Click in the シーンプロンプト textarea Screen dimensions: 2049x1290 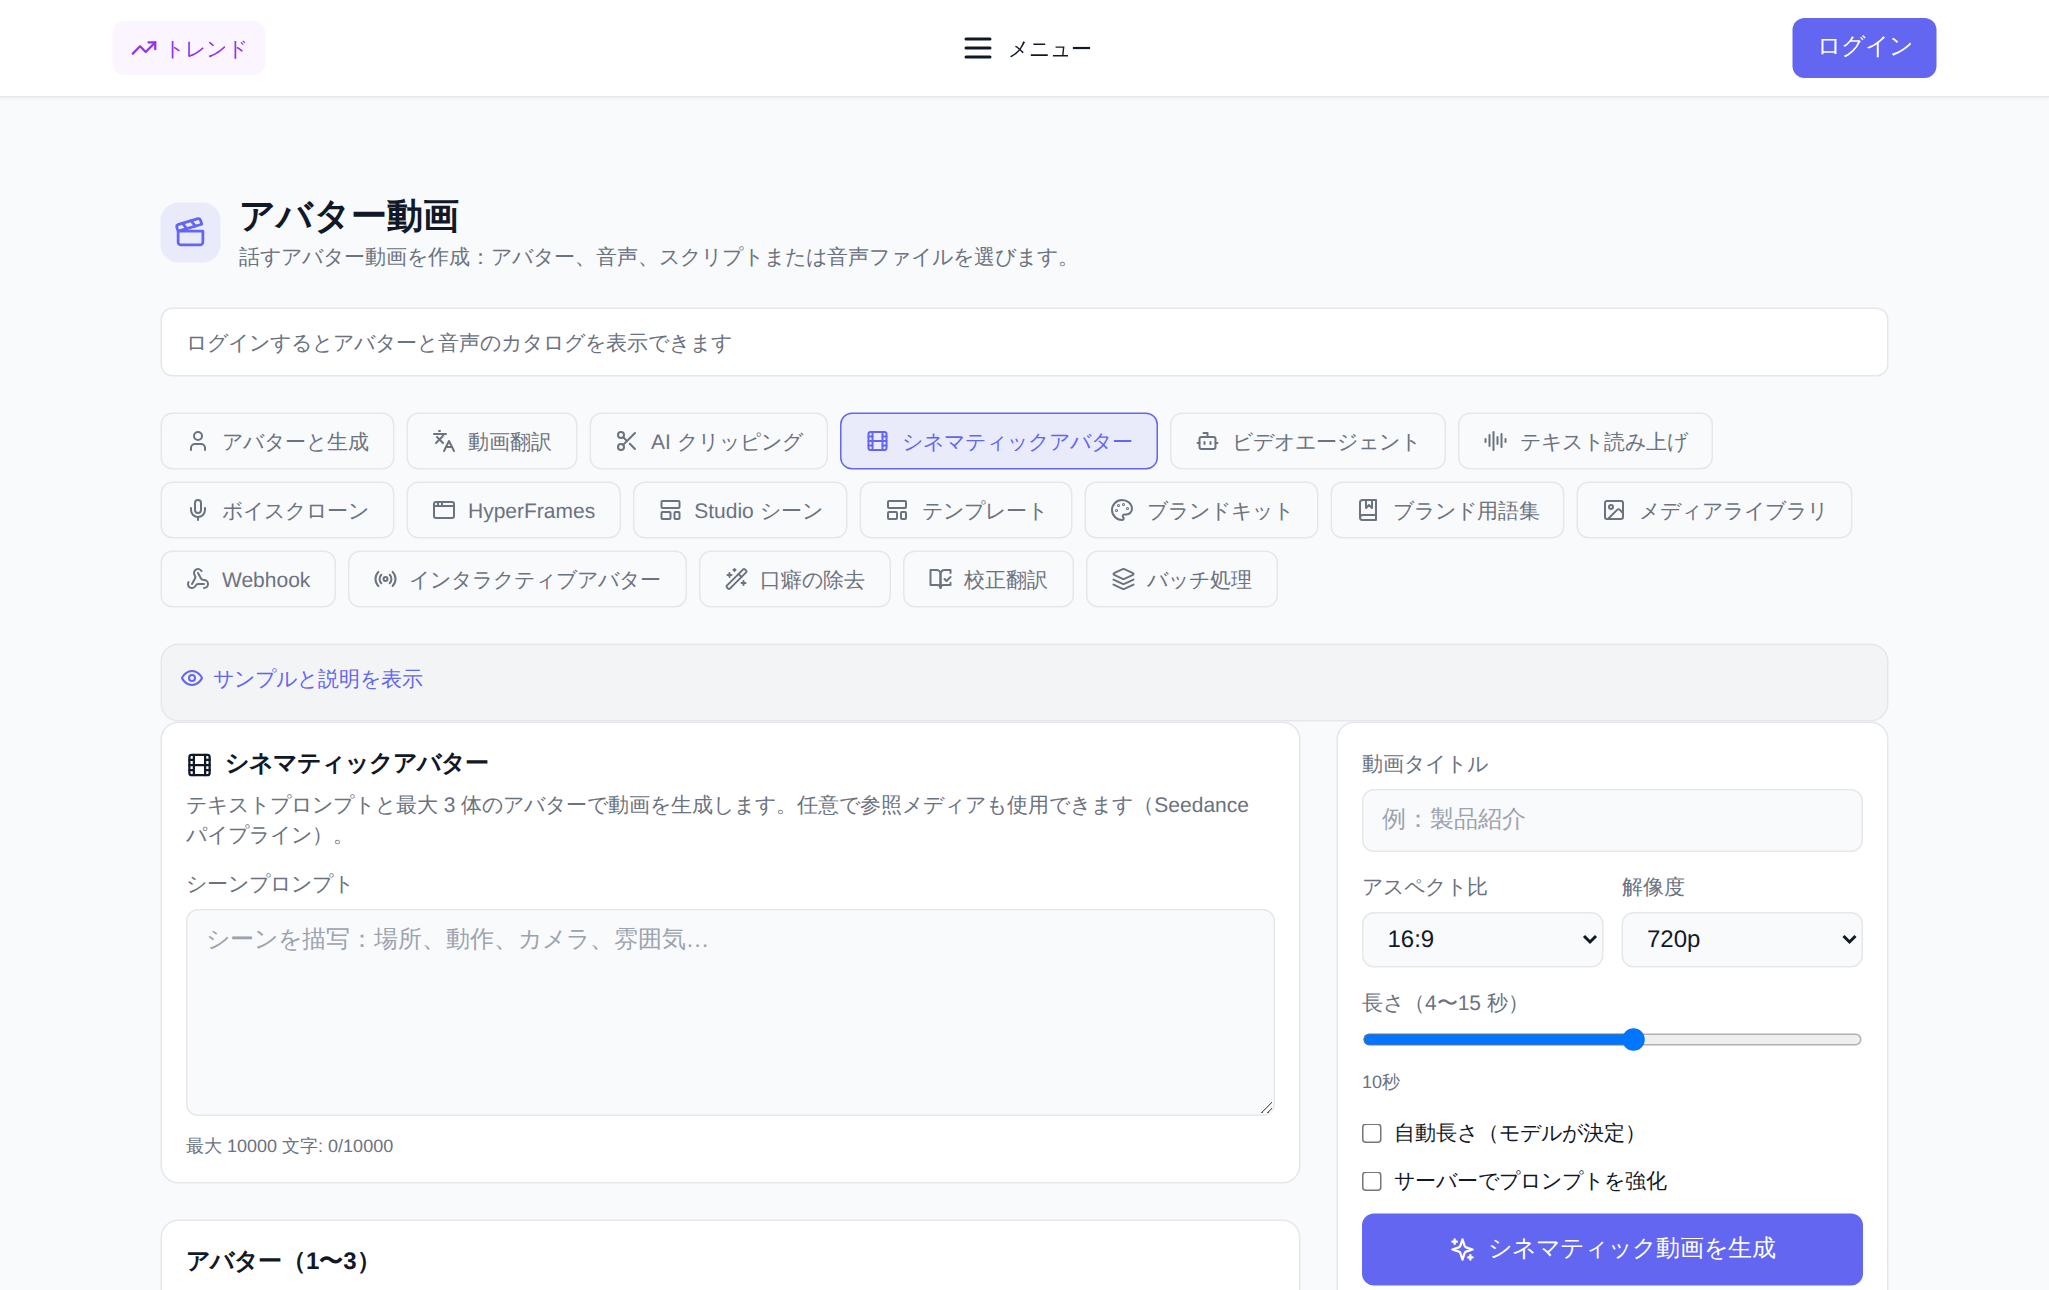pos(730,1012)
